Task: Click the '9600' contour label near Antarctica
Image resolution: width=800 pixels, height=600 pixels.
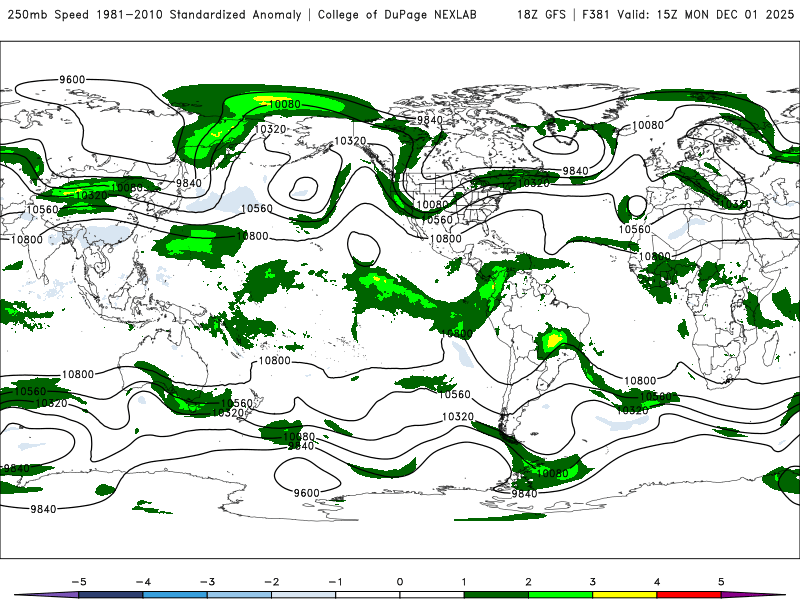Action: click(x=306, y=493)
